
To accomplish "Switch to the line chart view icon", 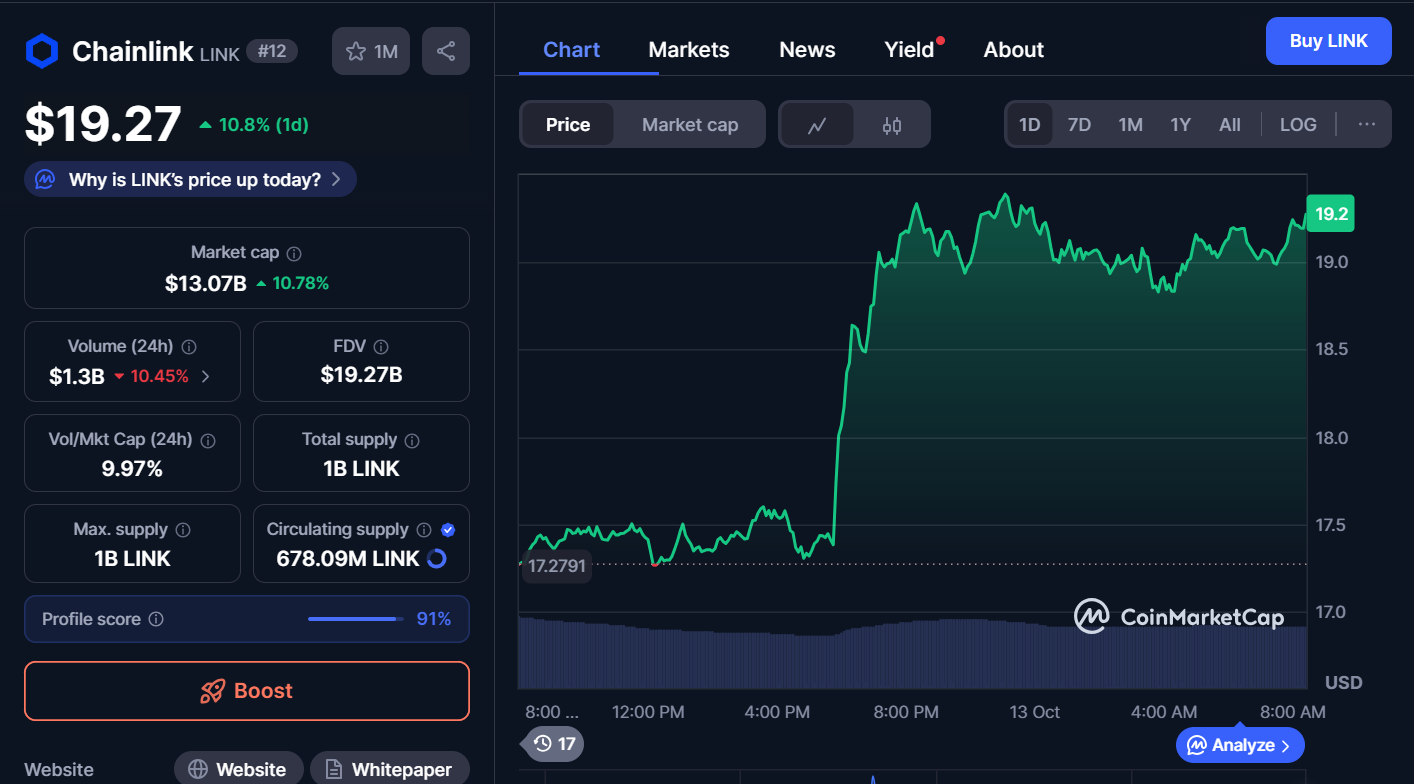I will click(817, 125).
